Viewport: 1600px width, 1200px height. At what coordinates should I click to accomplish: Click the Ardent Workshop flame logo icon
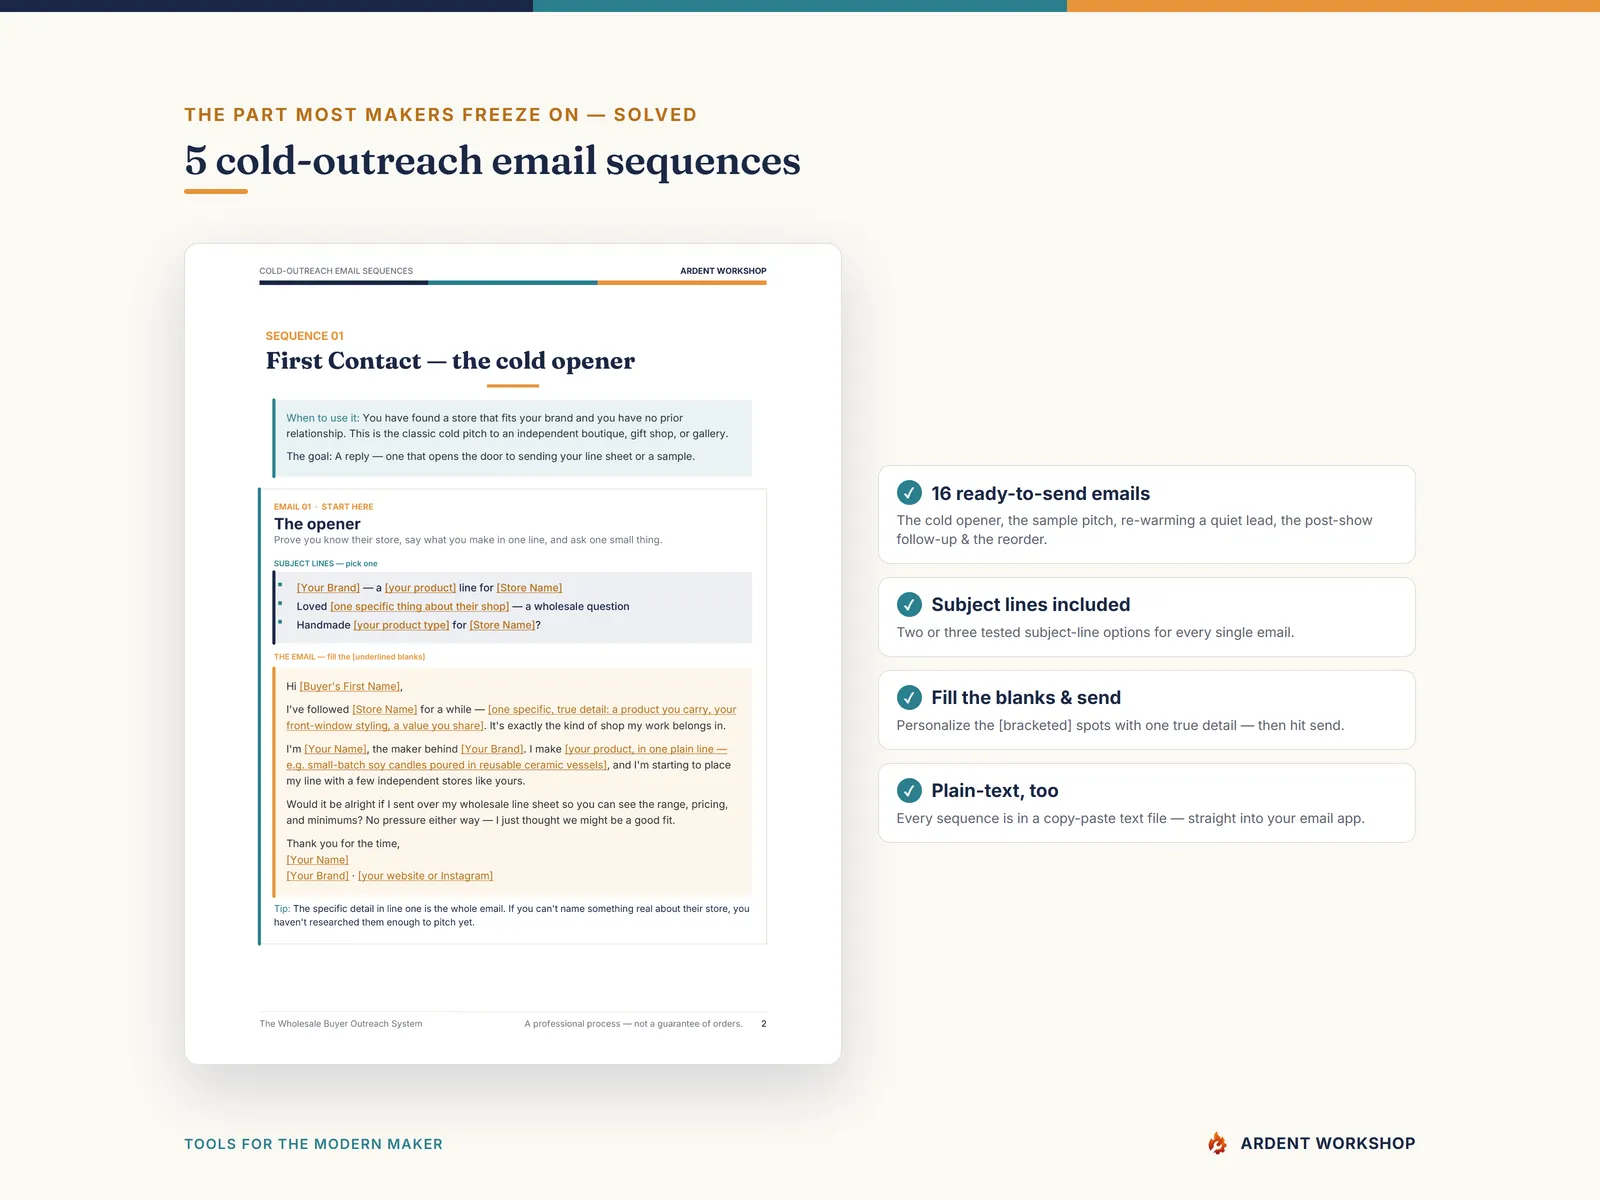pyautogui.click(x=1217, y=1143)
